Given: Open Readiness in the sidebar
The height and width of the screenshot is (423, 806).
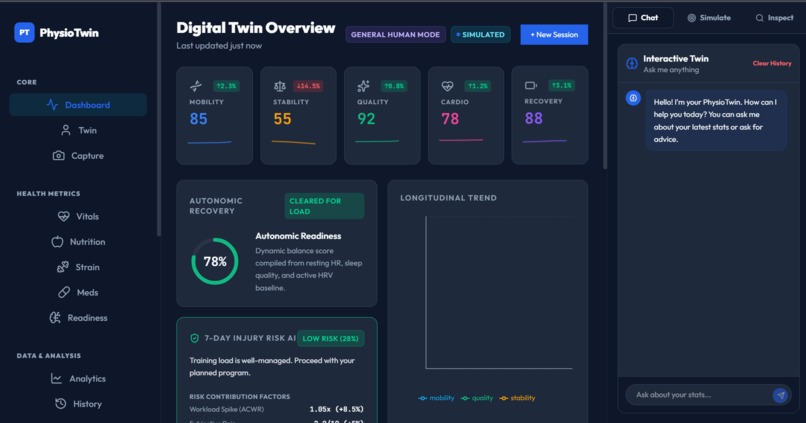Looking at the screenshot, I should click(x=78, y=318).
